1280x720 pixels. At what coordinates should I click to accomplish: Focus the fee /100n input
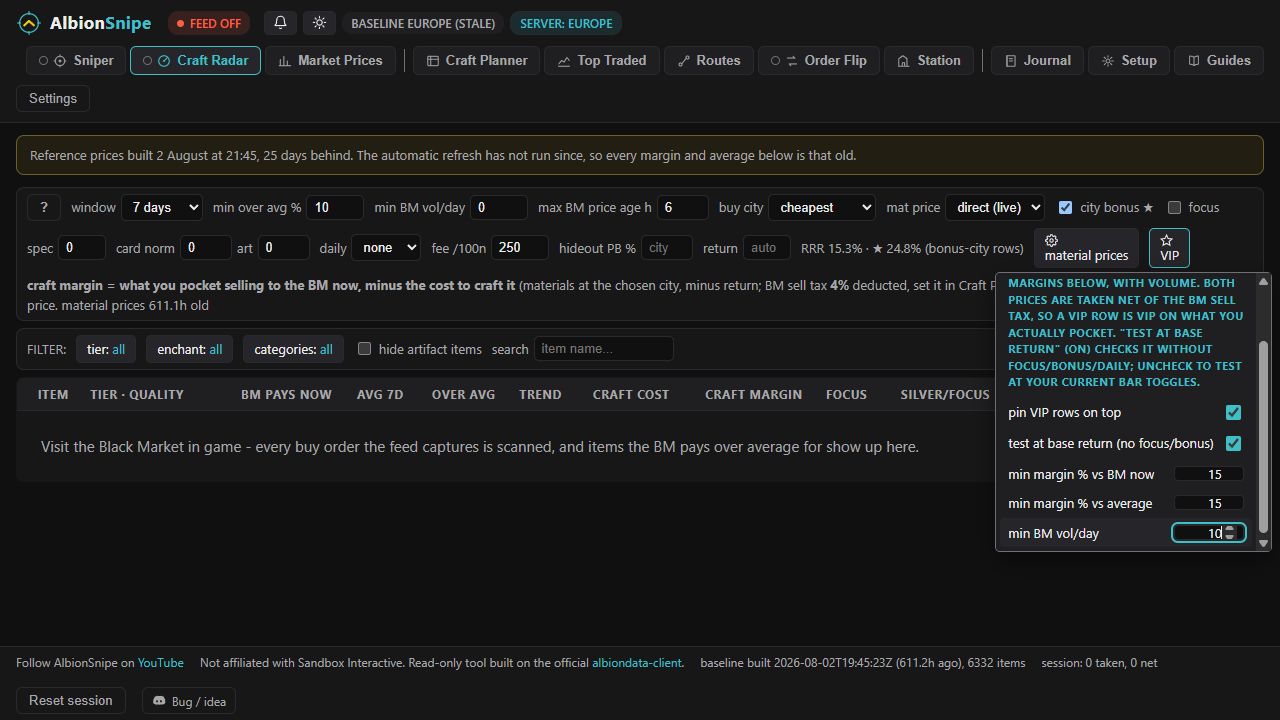[x=520, y=247]
